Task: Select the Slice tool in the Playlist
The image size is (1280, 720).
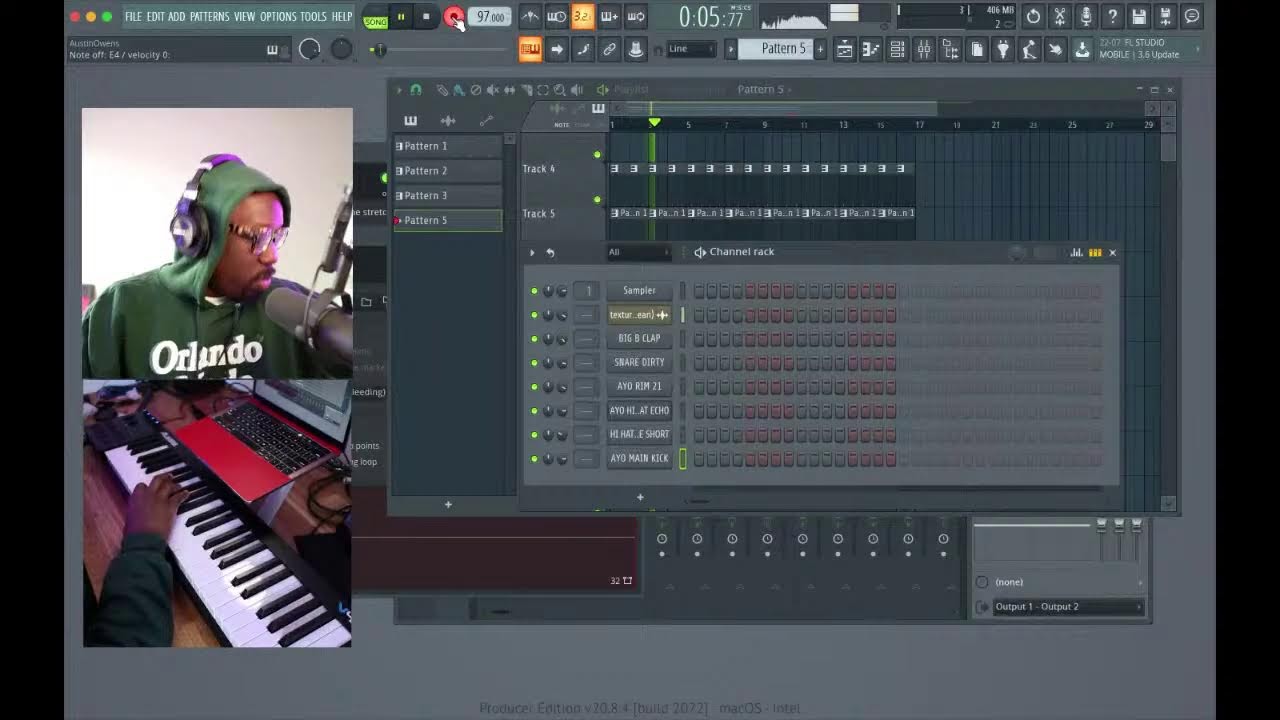Action: click(527, 90)
